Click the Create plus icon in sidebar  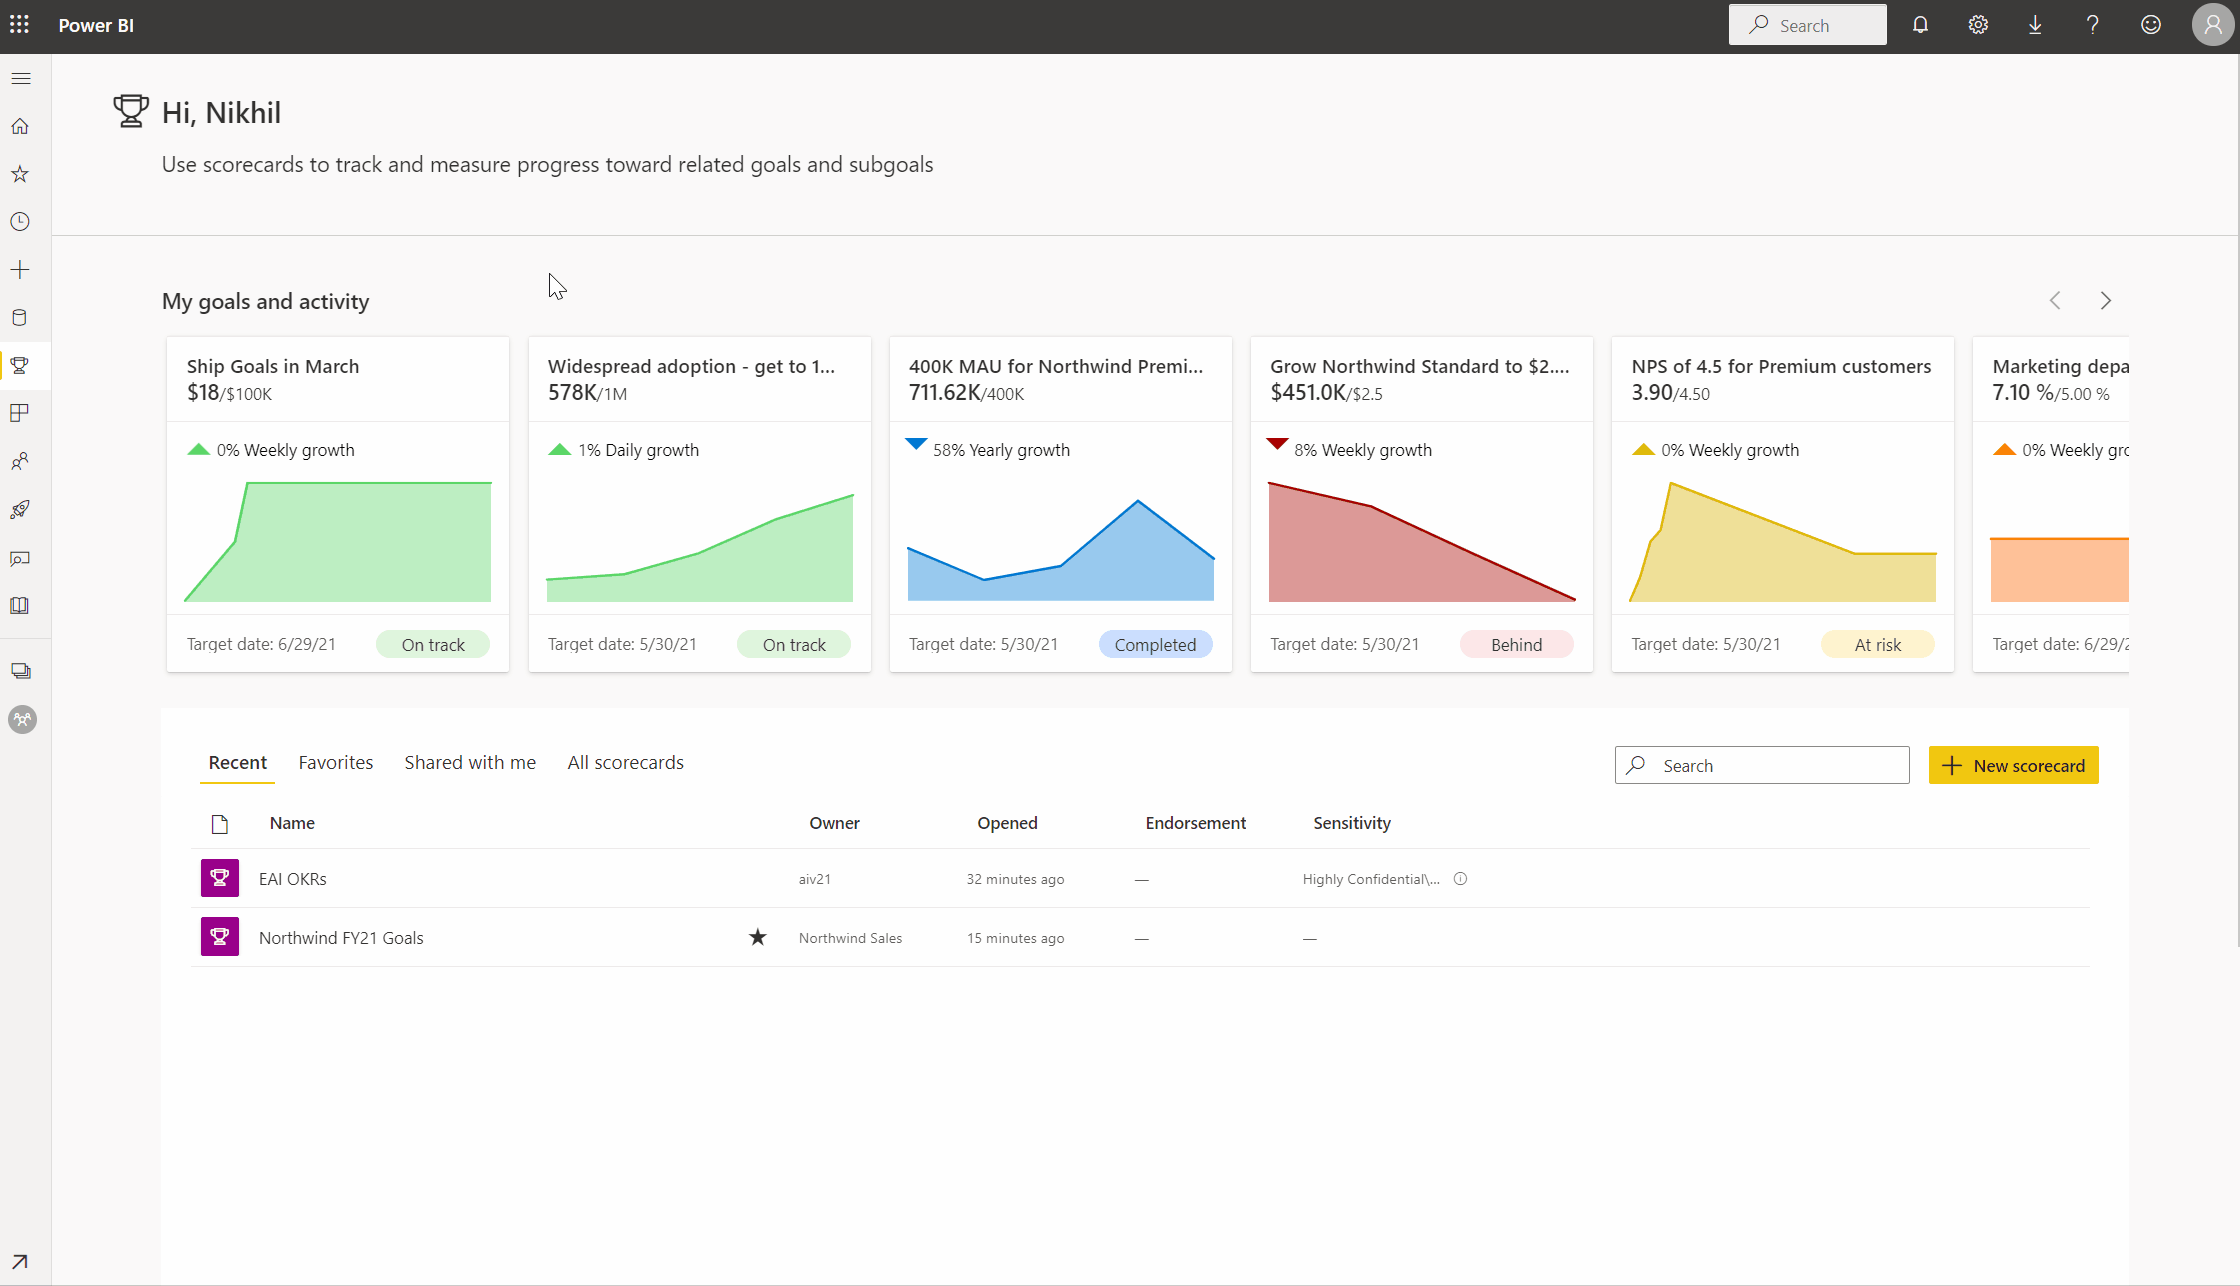(x=20, y=270)
